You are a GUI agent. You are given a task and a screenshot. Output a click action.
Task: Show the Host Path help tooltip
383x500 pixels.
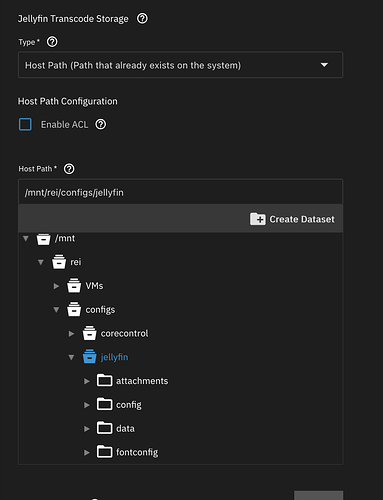pyautogui.click(x=69, y=169)
